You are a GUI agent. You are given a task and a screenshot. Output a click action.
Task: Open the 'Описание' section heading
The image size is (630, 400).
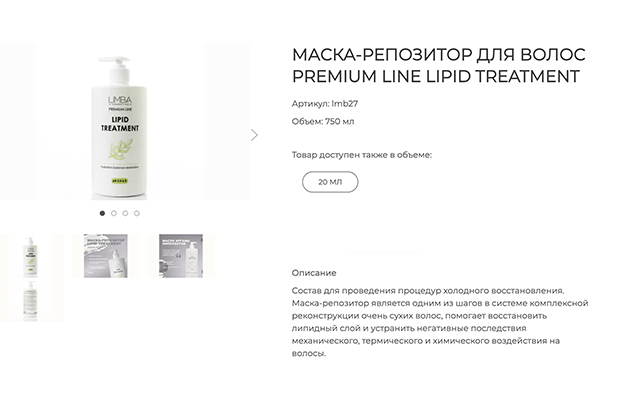click(x=314, y=273)
